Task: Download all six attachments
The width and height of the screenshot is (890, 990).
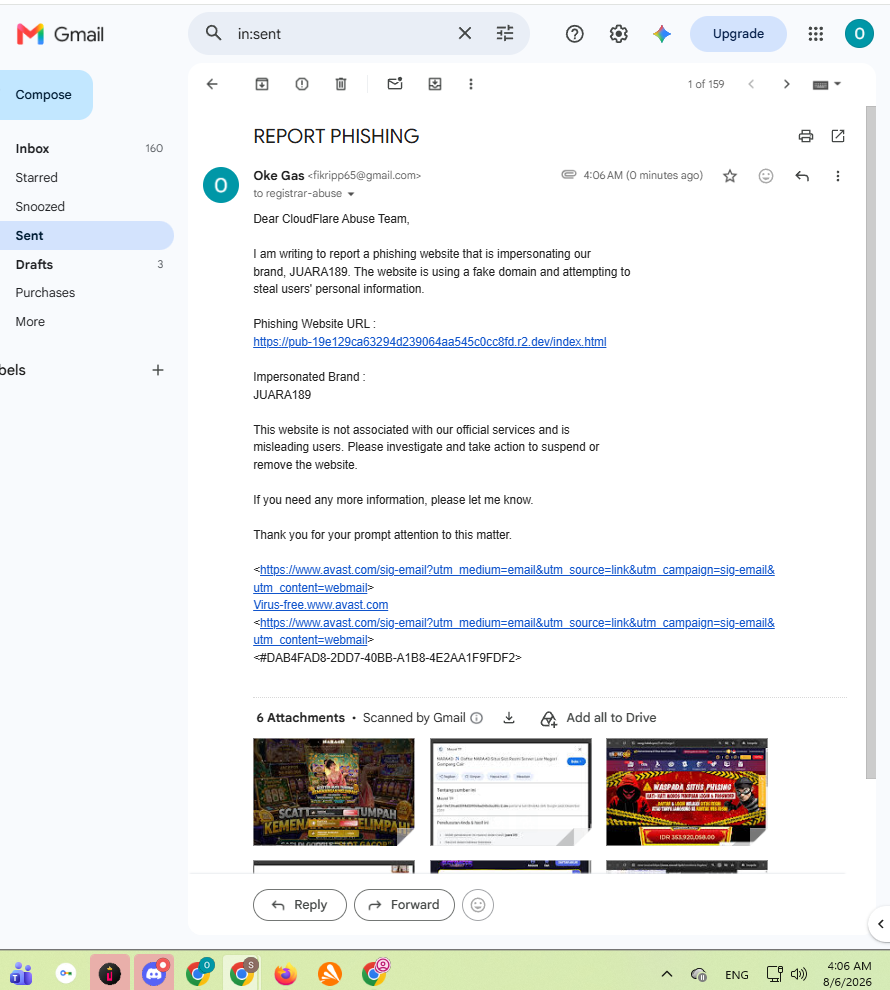Action: (509, 718)
